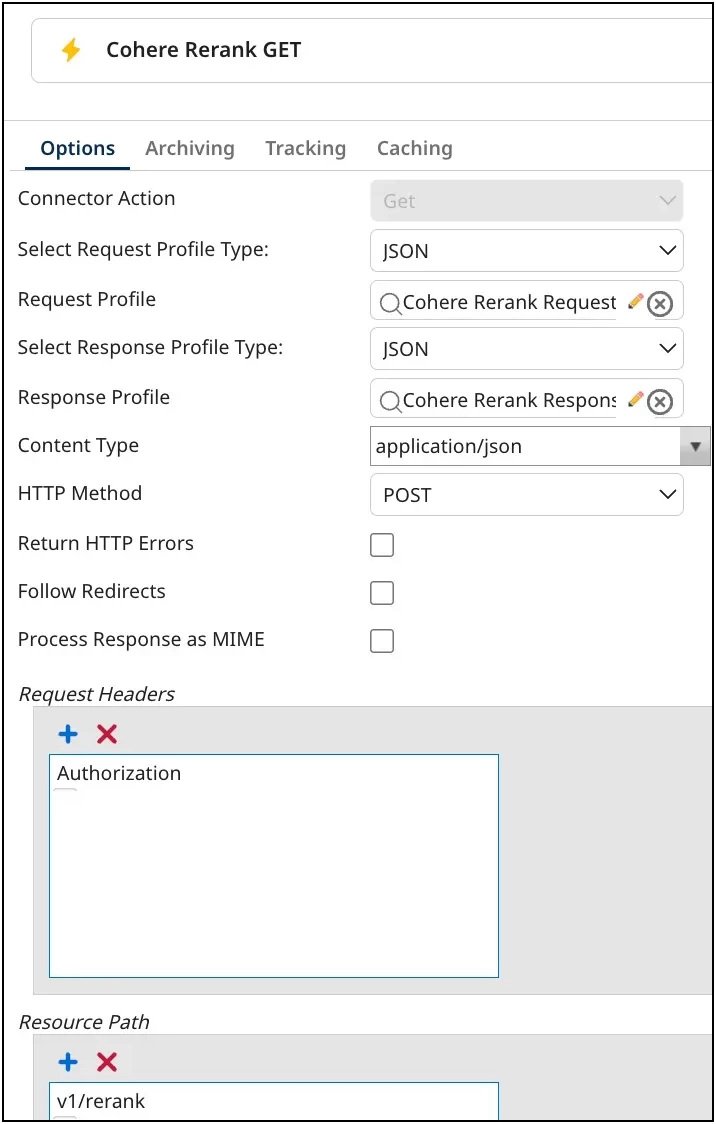Click the lightning bolt connector icon
The height and width of the screenshot is (1124, 716).
(x=71, y=50)
